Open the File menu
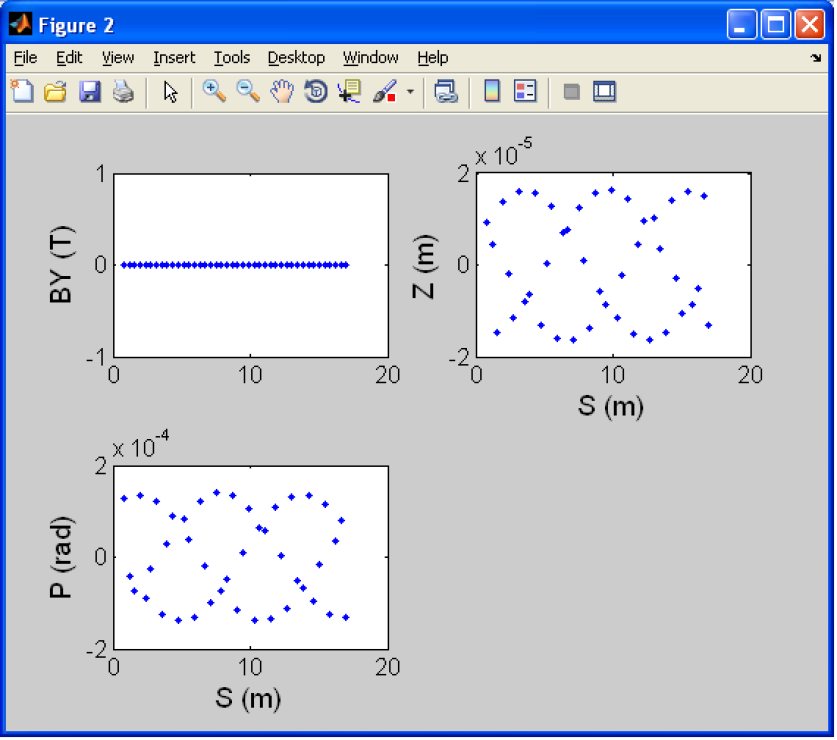The height and width of the screenshot is (740, 837). point(25,58)
